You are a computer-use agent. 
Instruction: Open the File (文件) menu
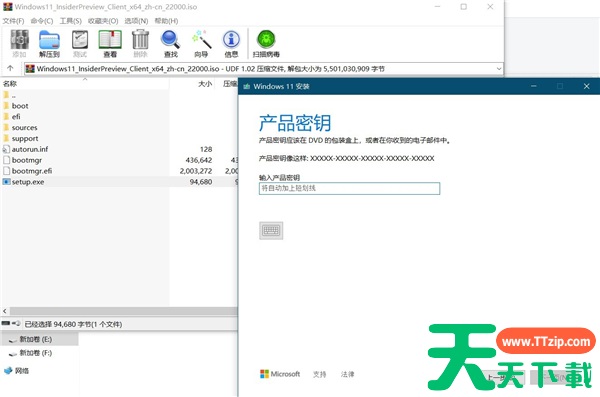(13, 21)
